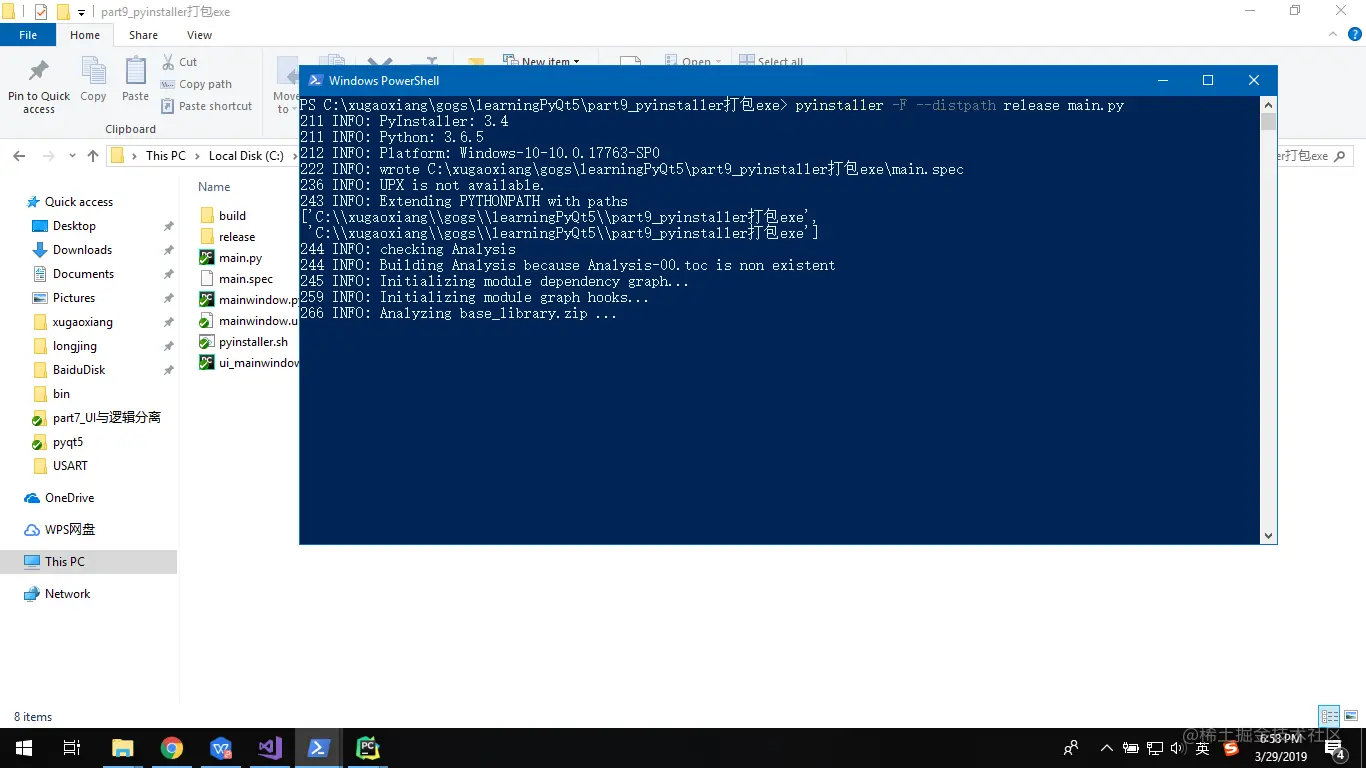1366x768 pixels.
Task: Launch PyCharm from the taskbar
Action: (367, 747)
